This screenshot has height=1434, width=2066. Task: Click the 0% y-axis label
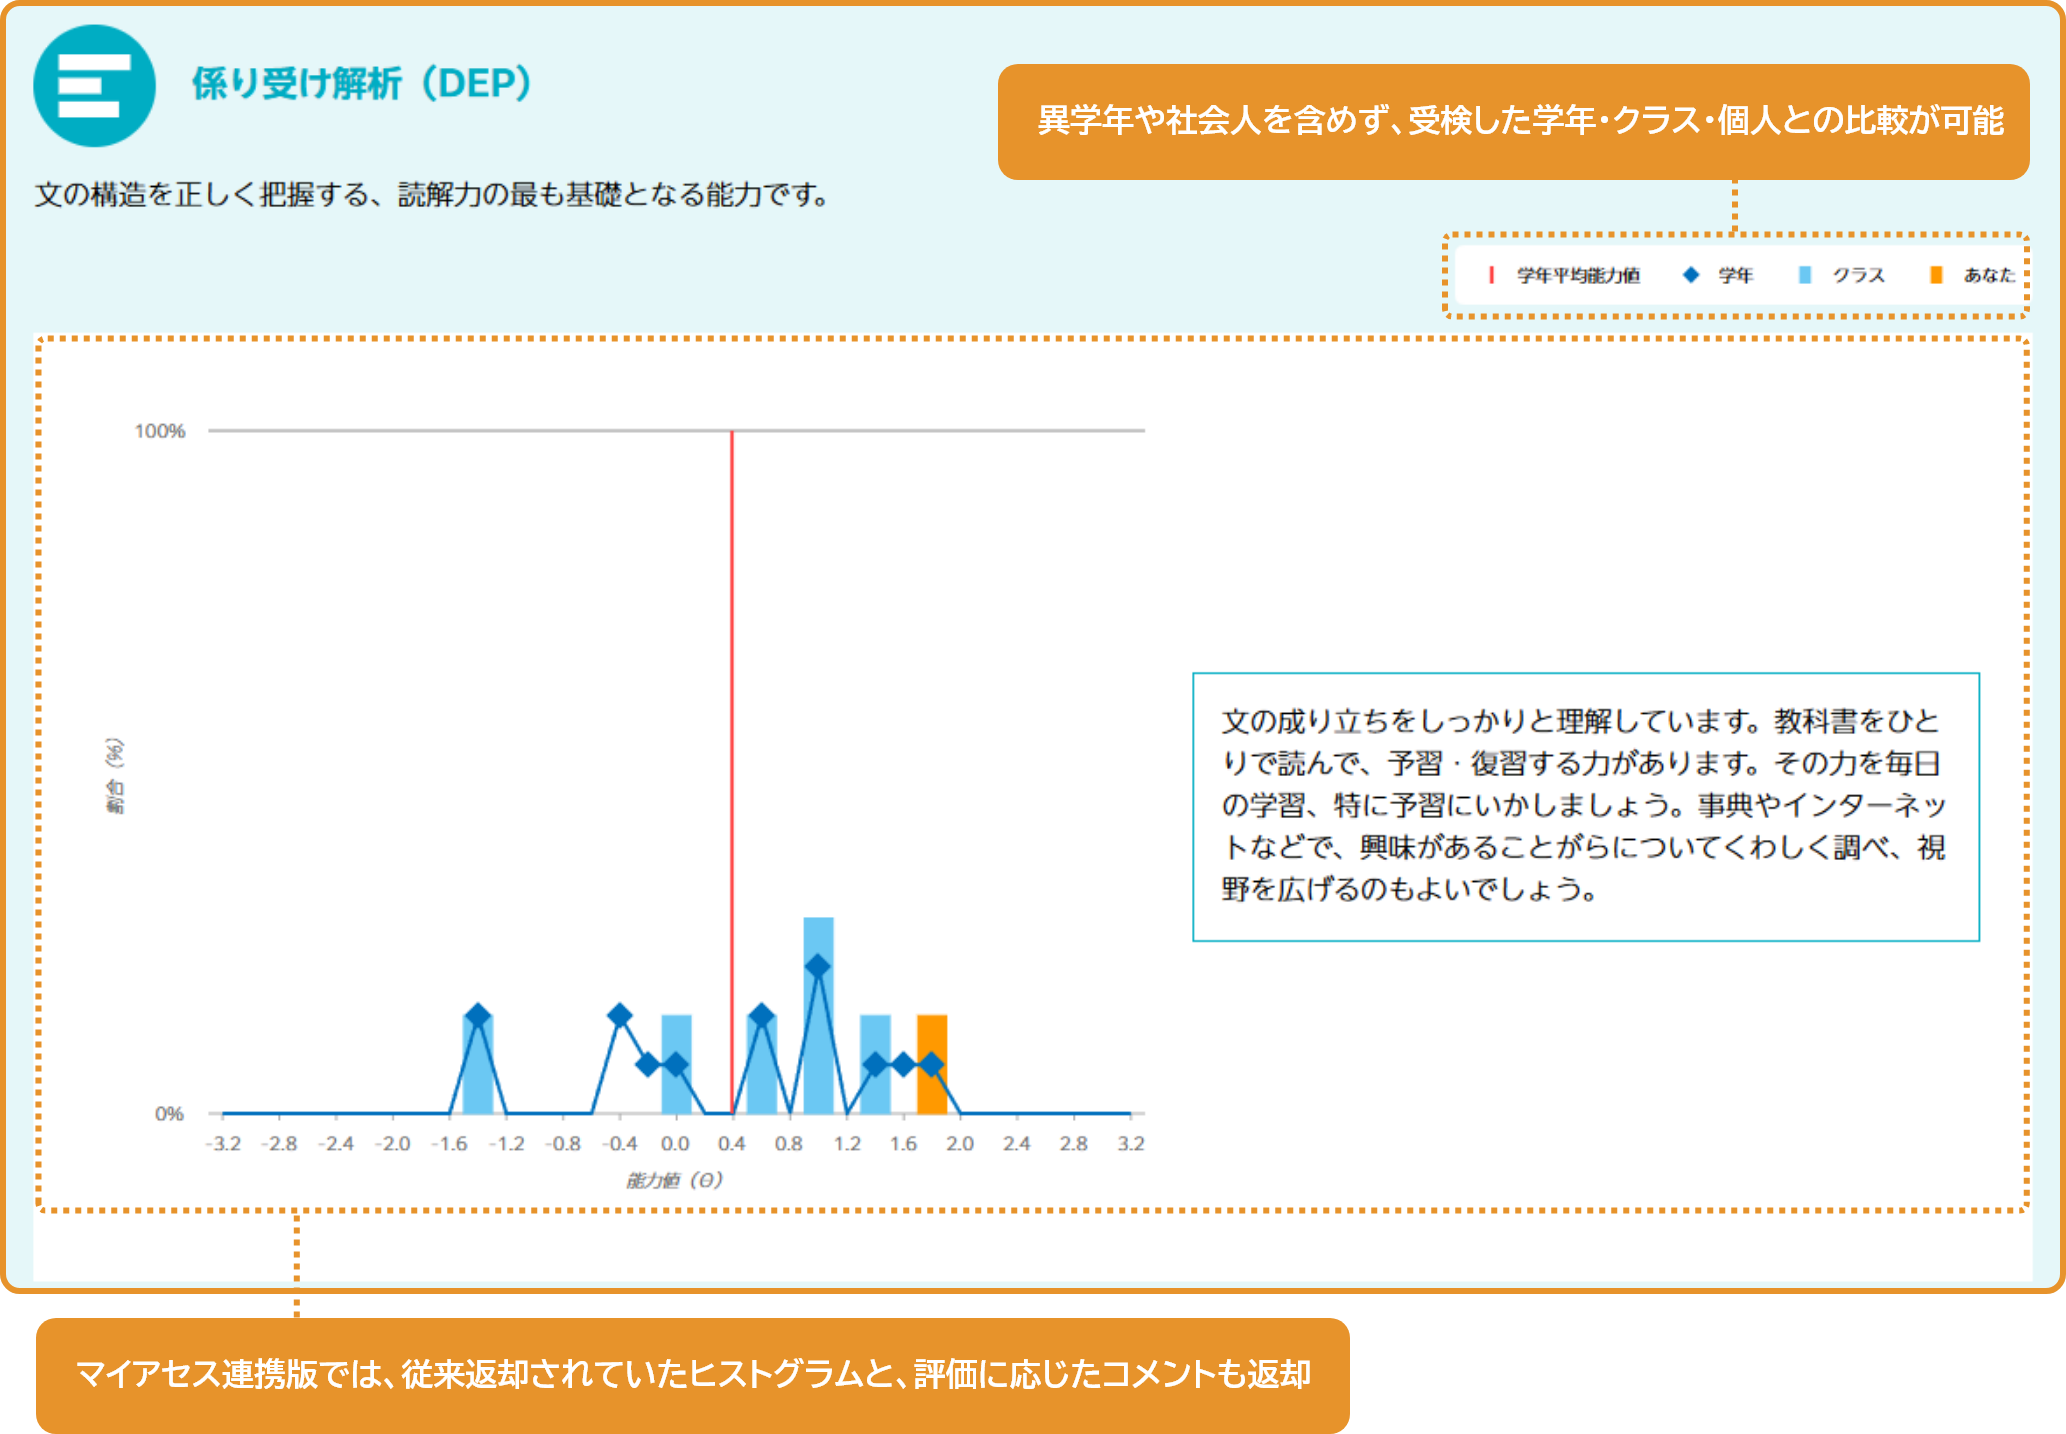click(x=169, y=1114)
